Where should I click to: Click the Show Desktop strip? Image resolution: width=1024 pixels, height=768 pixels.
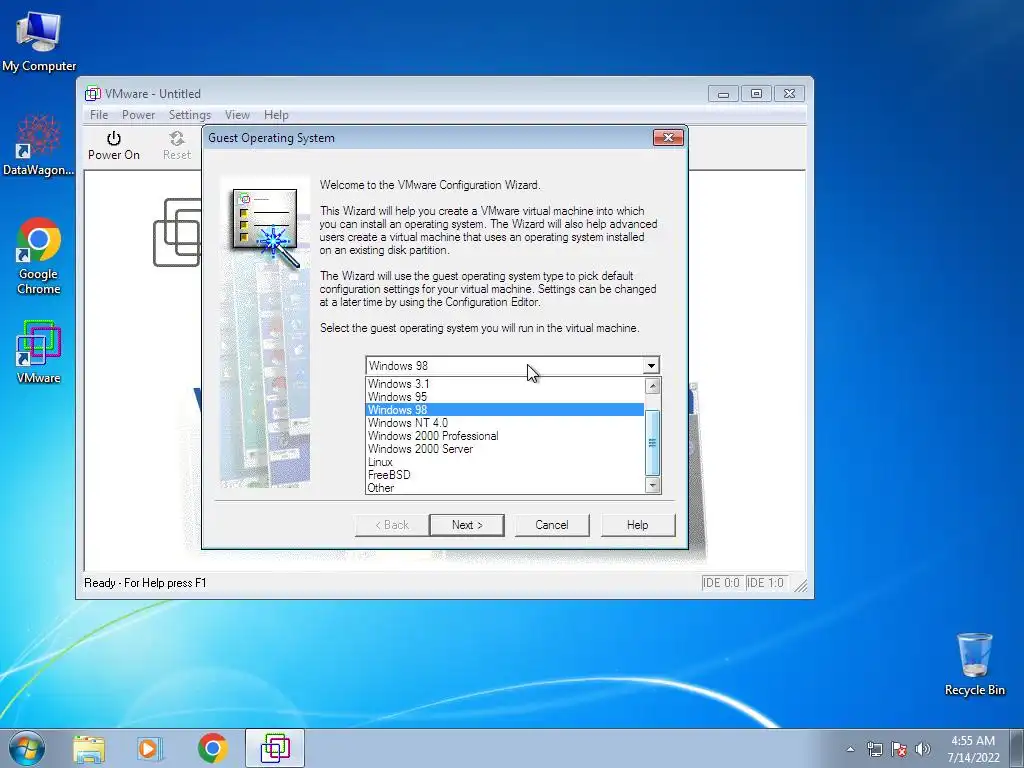click(1017, 748)
